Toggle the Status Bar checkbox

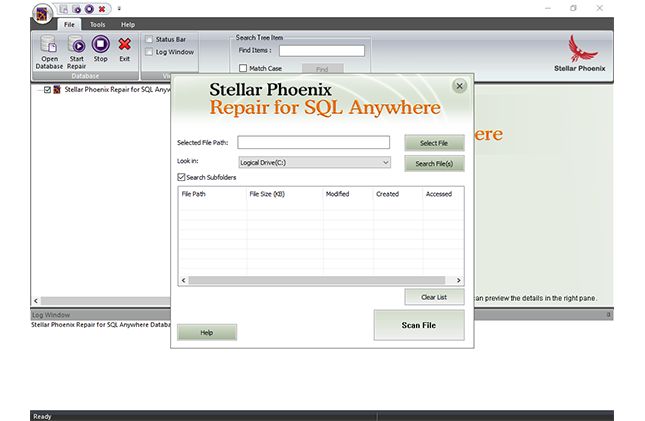[149, 40]
